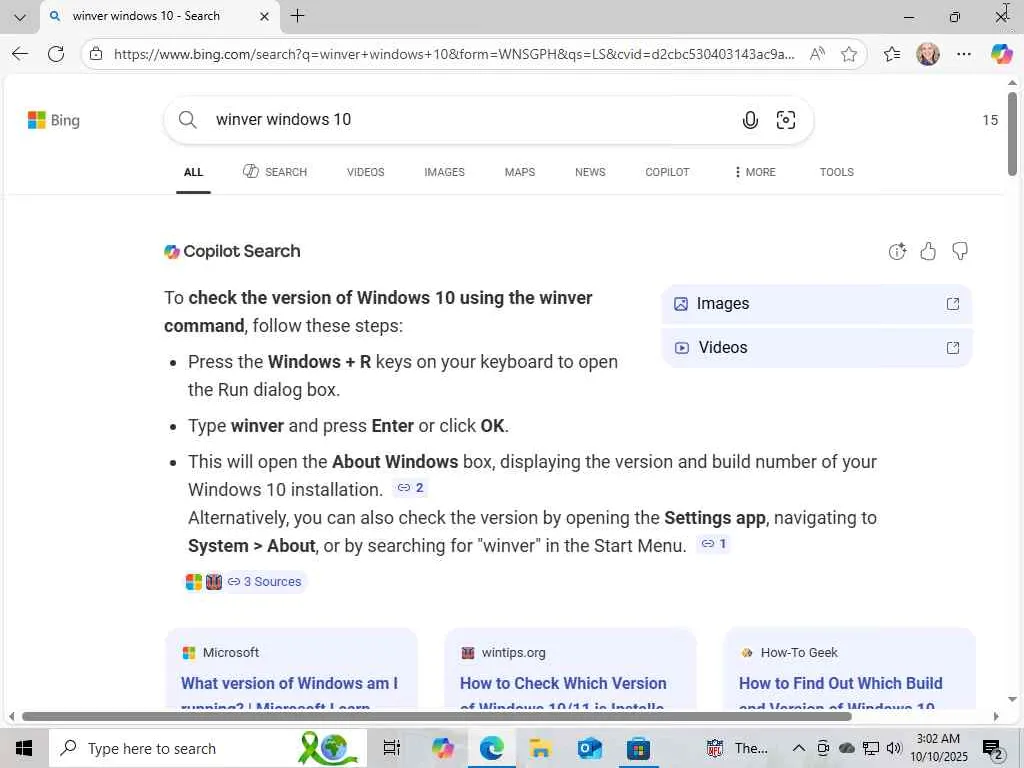
Task: Open Videos in new window icon
Action: coord(953,348)
